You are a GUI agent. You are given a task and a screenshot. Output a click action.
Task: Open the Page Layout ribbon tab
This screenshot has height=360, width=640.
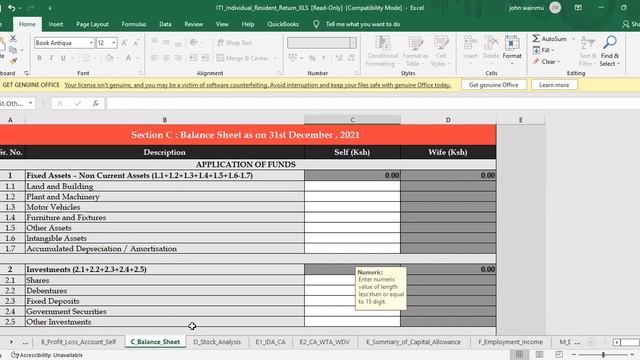pos(92,24)
